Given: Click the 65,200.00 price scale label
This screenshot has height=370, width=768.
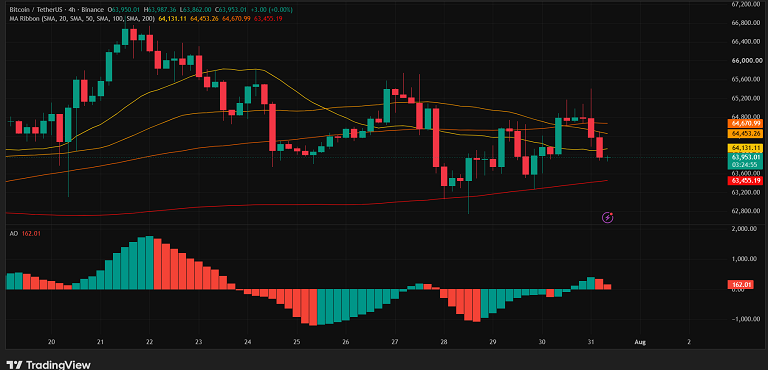Looking at the screenshot, I should [745, 99].
